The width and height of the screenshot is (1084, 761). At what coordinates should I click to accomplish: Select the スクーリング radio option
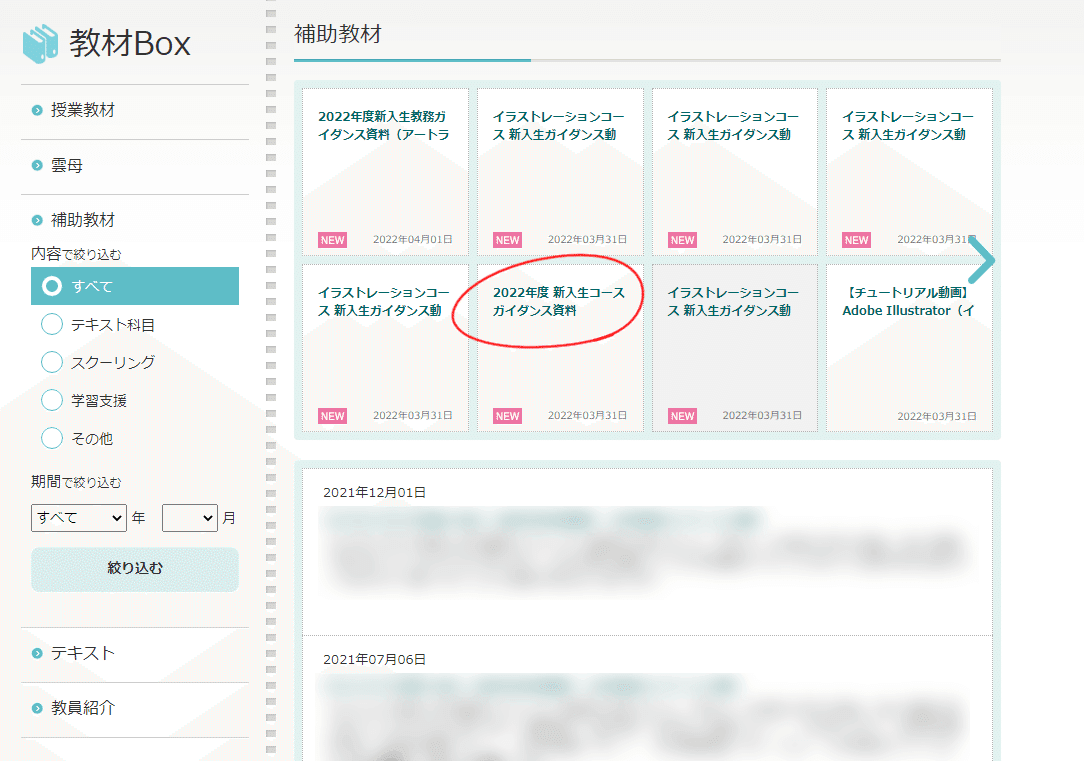[x=52, y=362]
